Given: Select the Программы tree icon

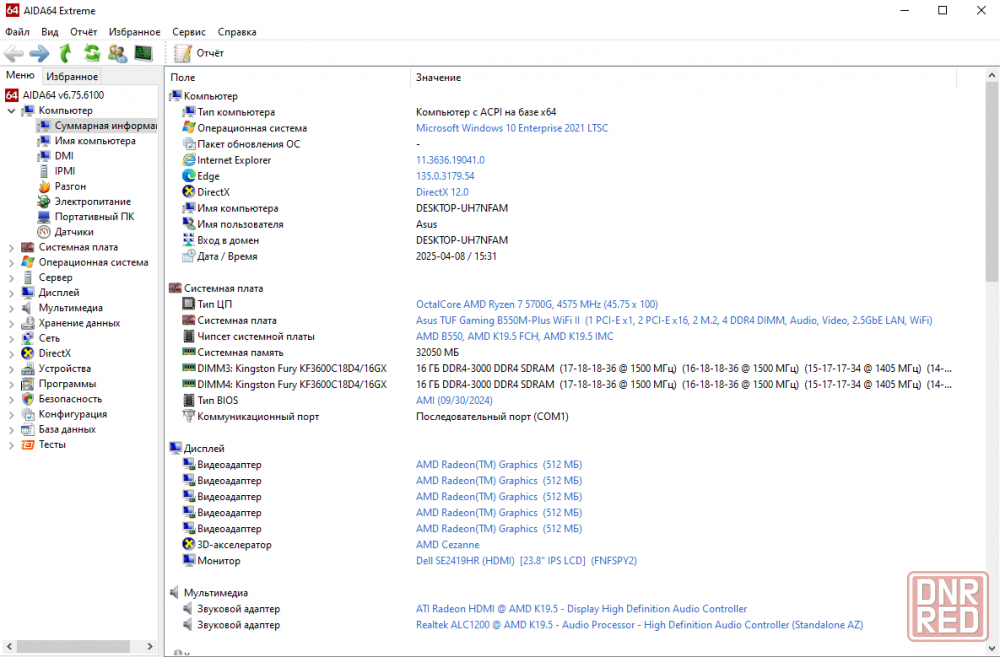Looking at the screenshot, I should 27,384.
